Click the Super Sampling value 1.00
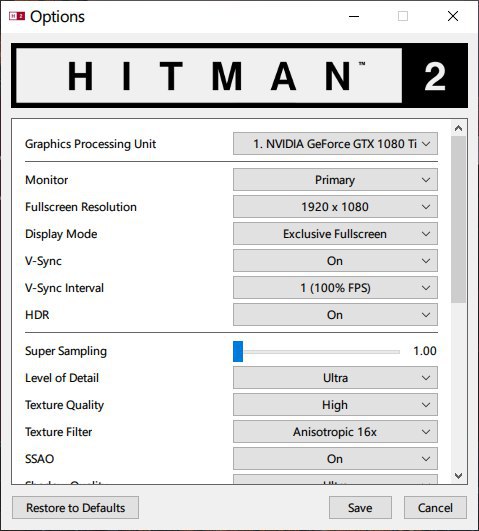The width and height of the screenshot is (479, 531). coord(425,351)
